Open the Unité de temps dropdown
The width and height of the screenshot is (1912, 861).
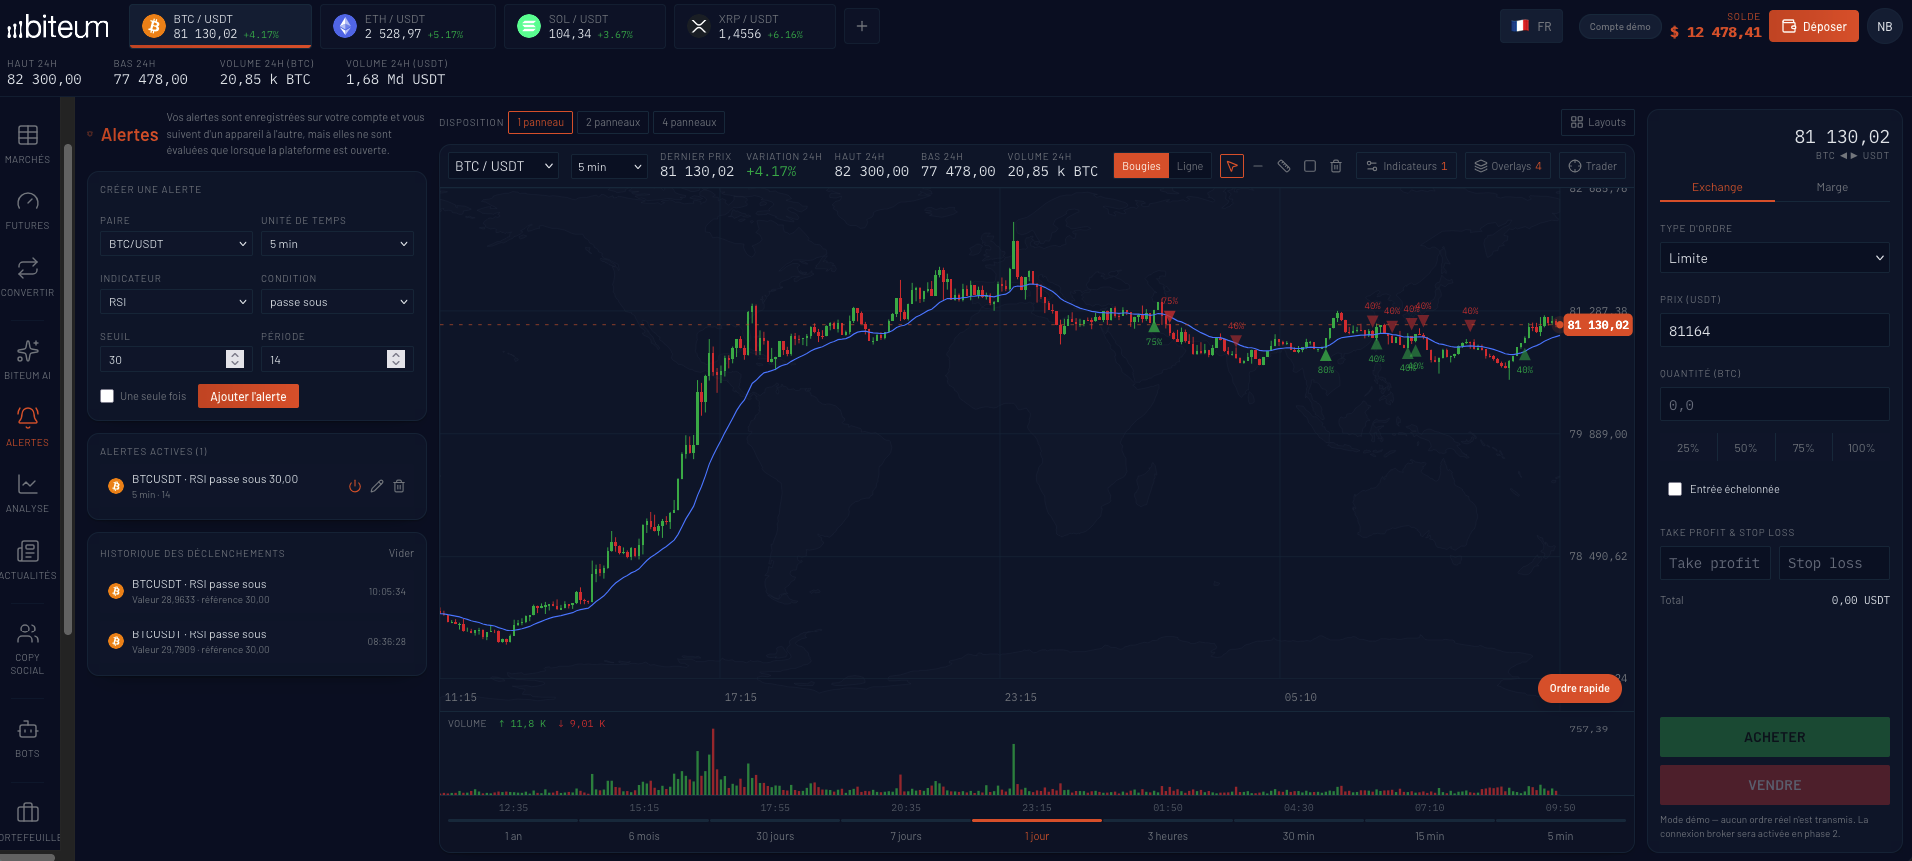[x=337, y=244]
